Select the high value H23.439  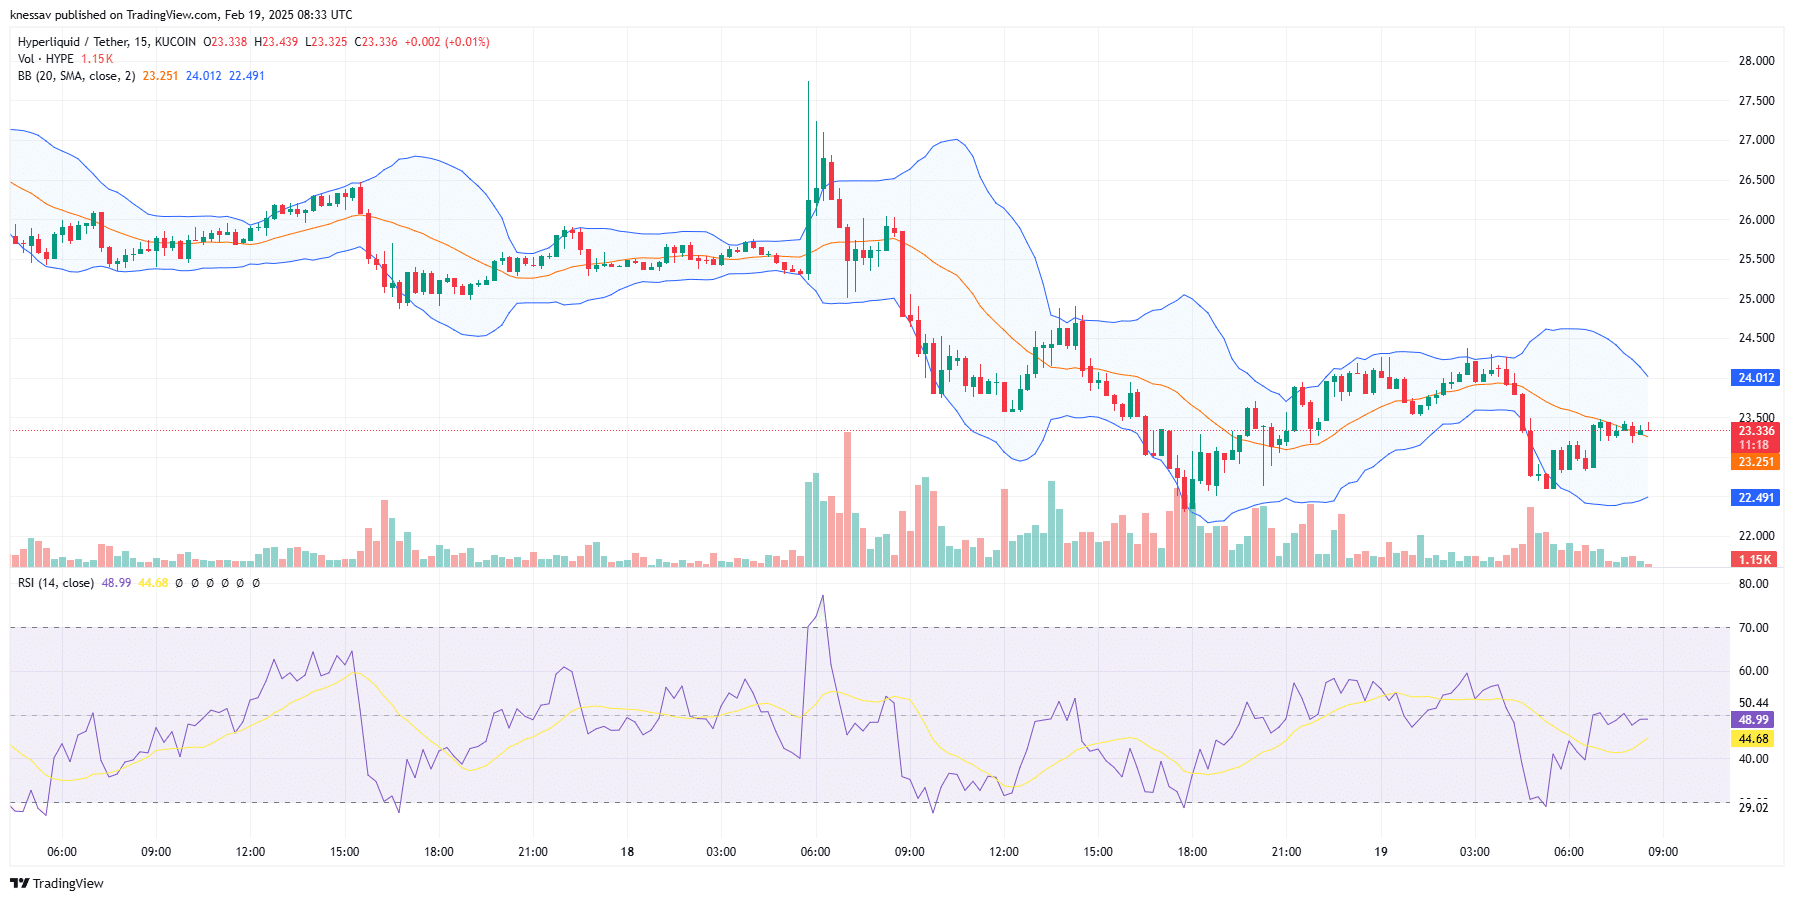[x=276, y=42]
